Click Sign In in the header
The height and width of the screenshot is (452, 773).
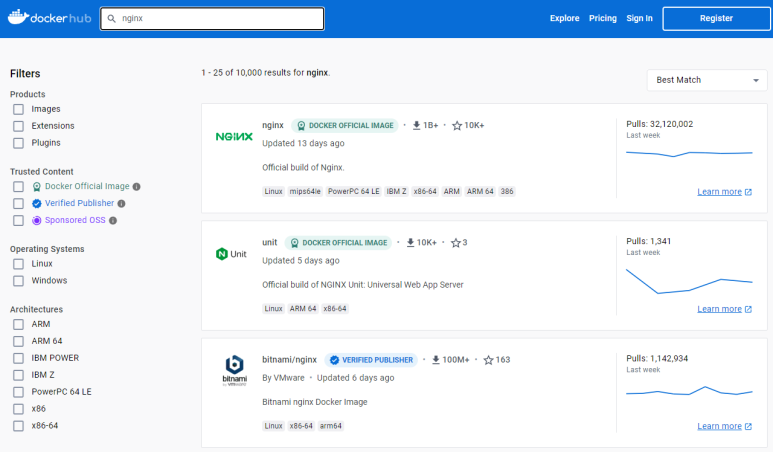tap(639, 18)
